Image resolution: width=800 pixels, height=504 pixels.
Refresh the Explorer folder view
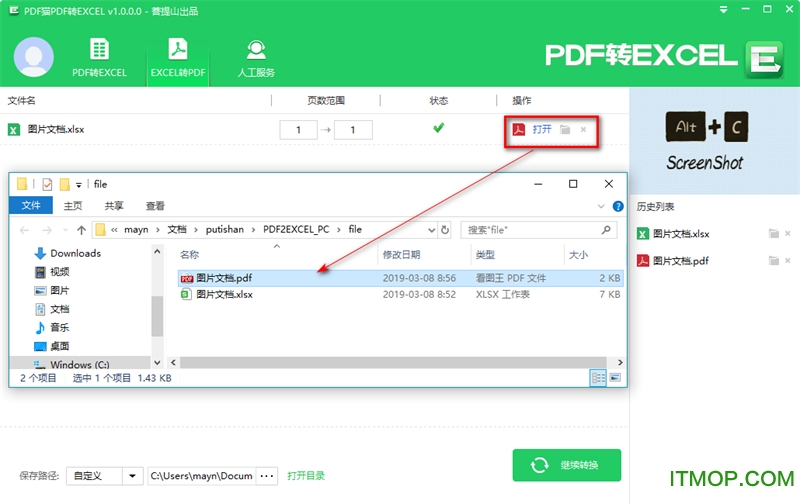pos(445,230)
